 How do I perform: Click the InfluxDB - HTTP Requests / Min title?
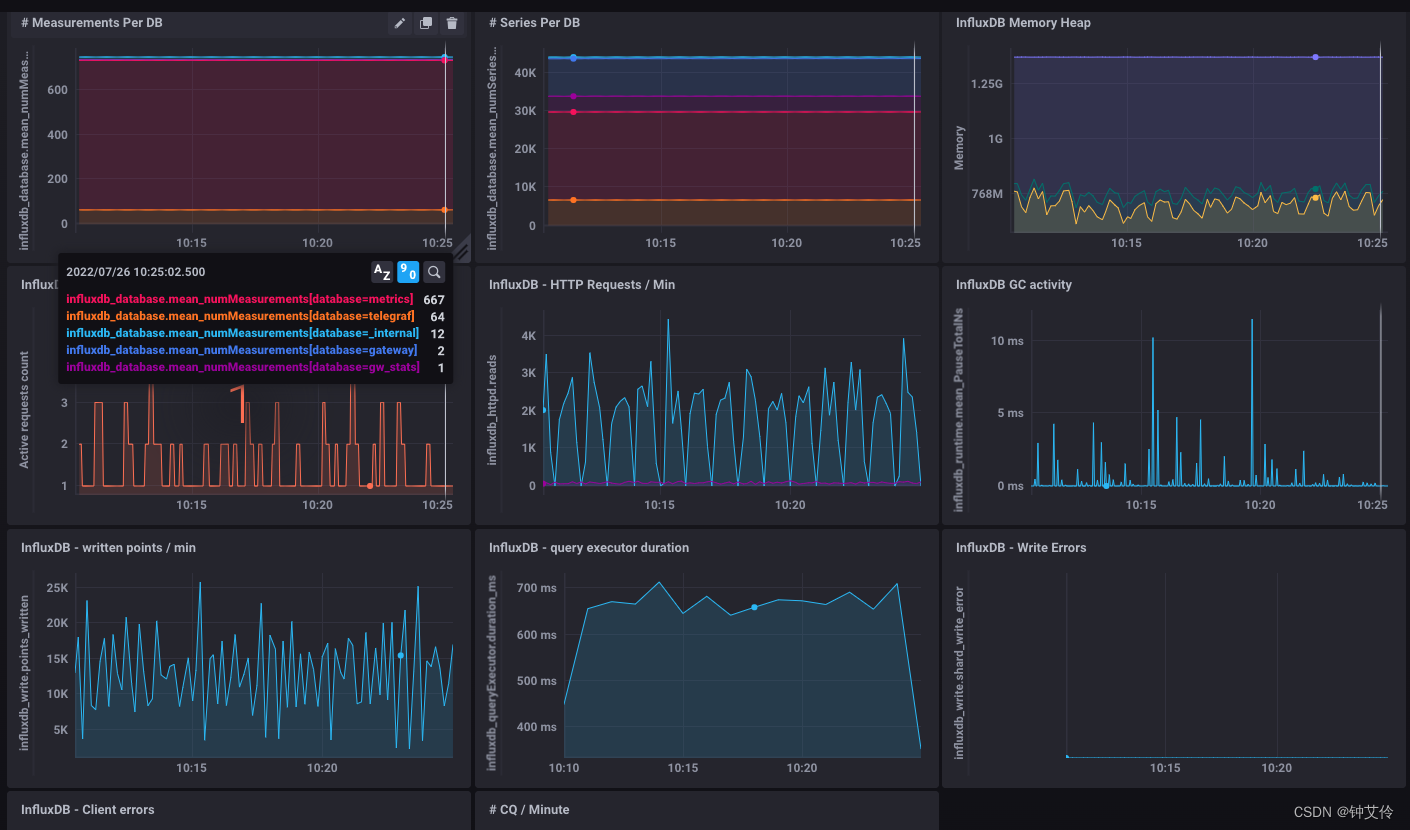tap(582, 285)
